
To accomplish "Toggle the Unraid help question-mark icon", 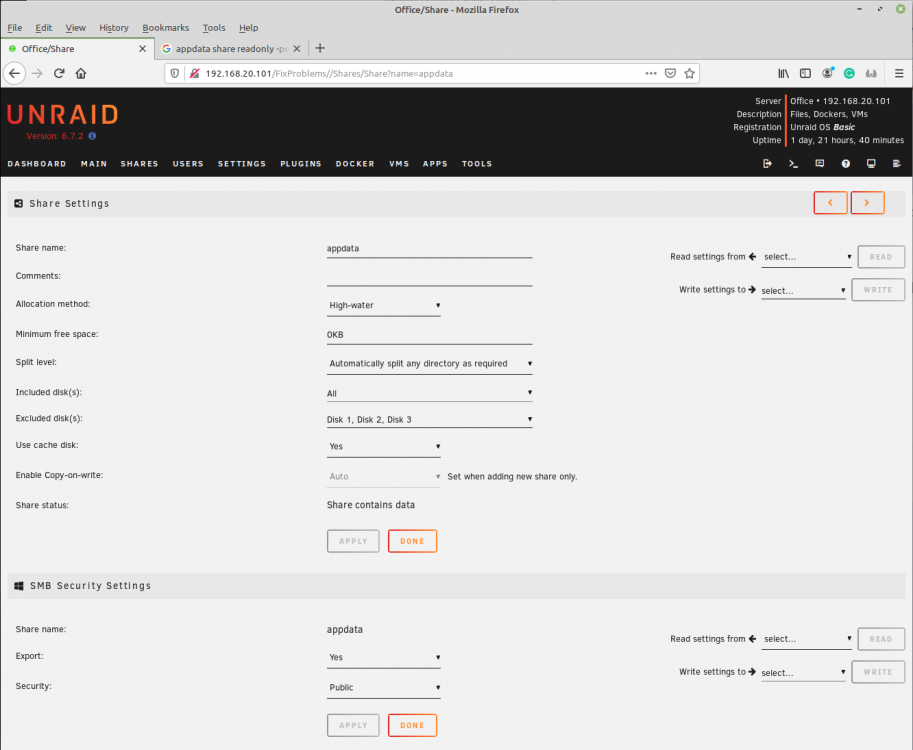I will pos(845,164).
